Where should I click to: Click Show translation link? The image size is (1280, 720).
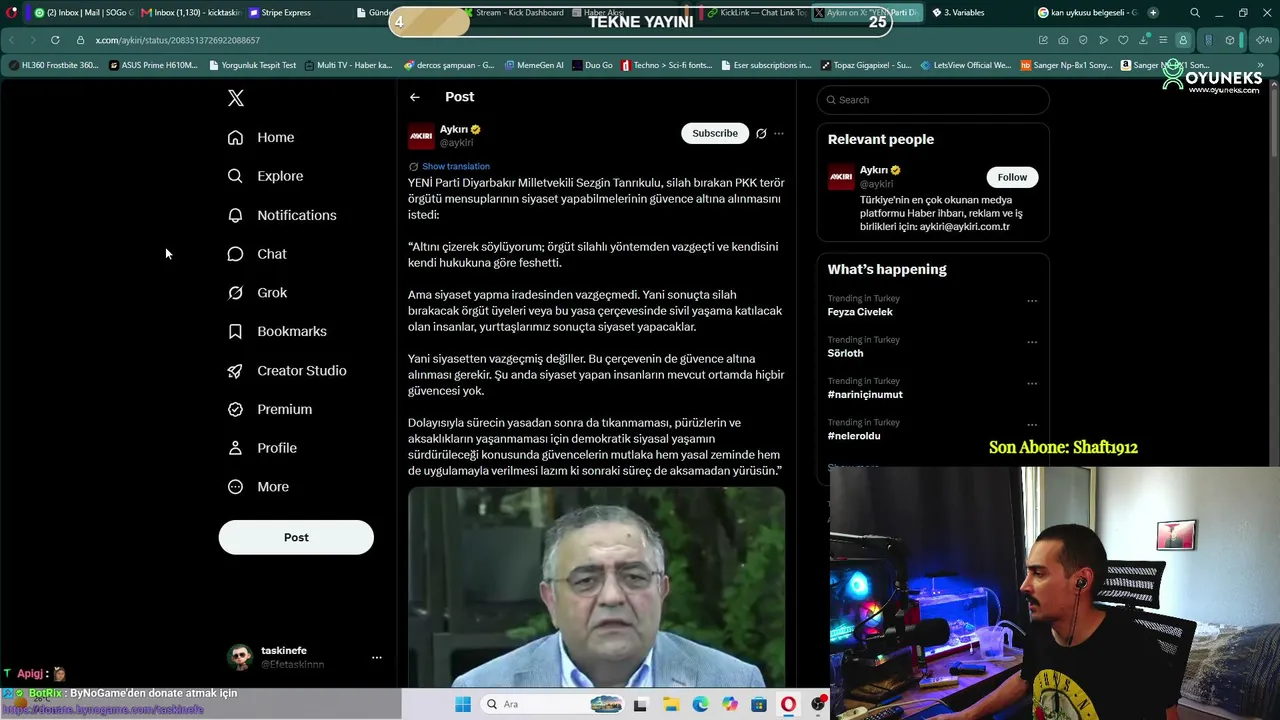(456, 166)
